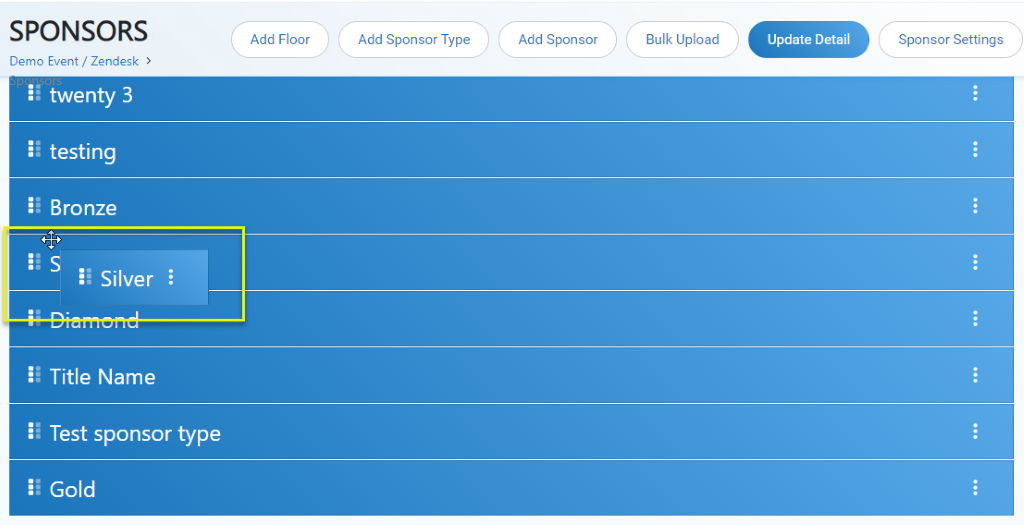Open the three-dot menu for testing row
Image resolution: width=1024 pixels, height=525 pixels.
[x=975, y=150]
